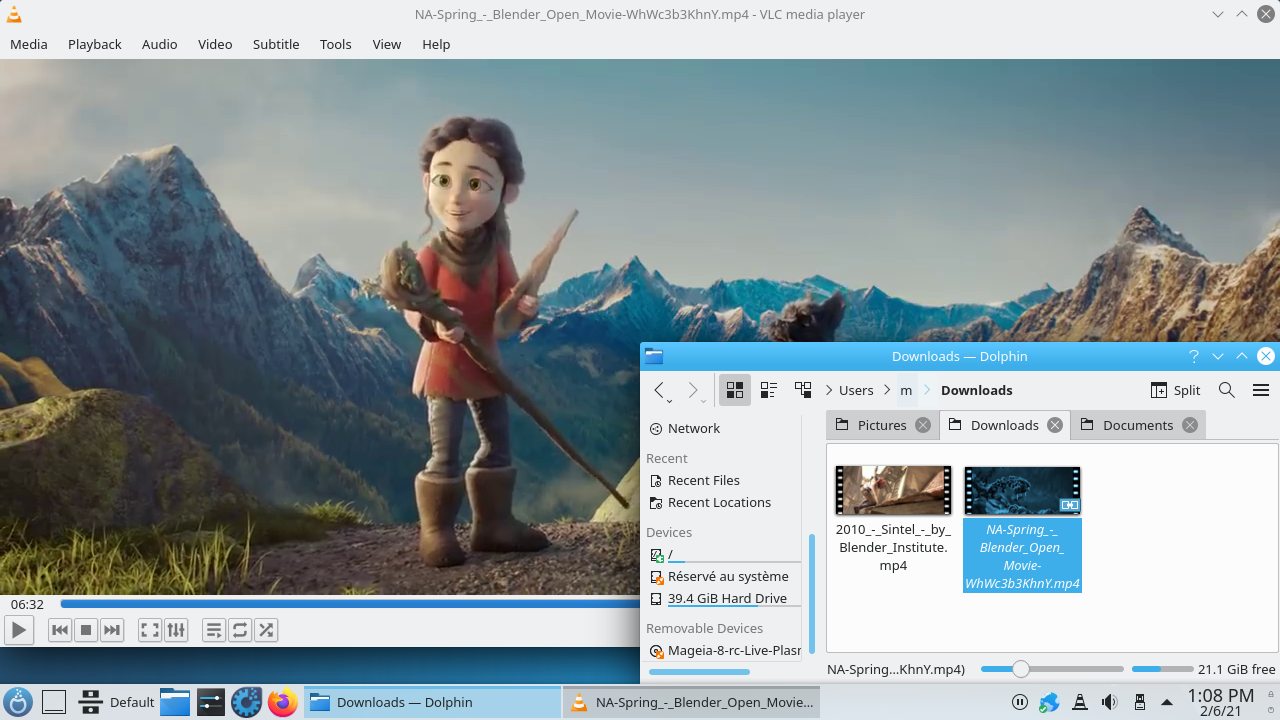Switch Dolphin to details tree view
The width and height of the screenshot is (1280, 720).
803,390
